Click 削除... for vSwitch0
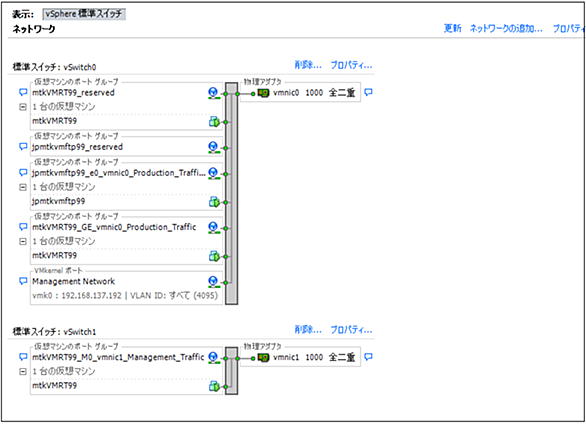The width and height of the screenshot is (586, 424). 308,65
